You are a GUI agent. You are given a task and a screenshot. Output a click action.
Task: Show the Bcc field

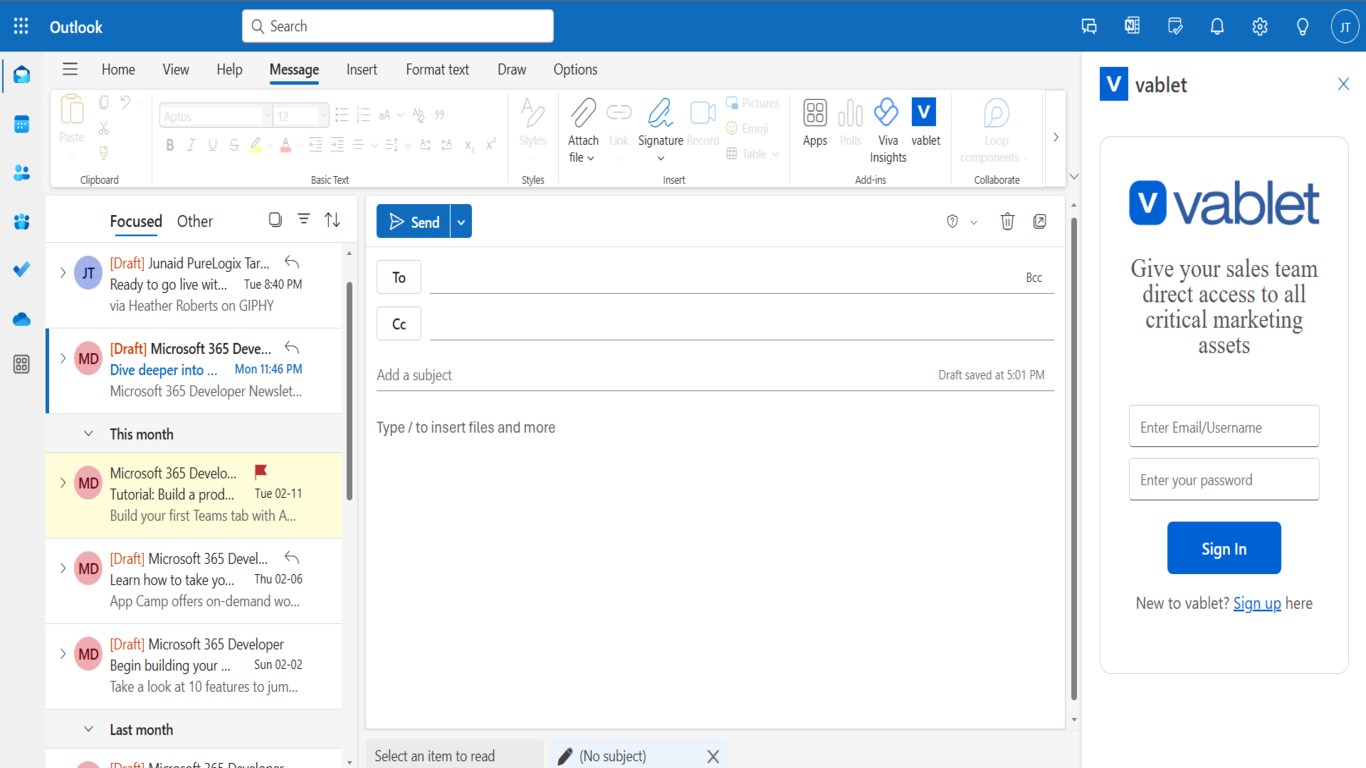pos(1034,278)
